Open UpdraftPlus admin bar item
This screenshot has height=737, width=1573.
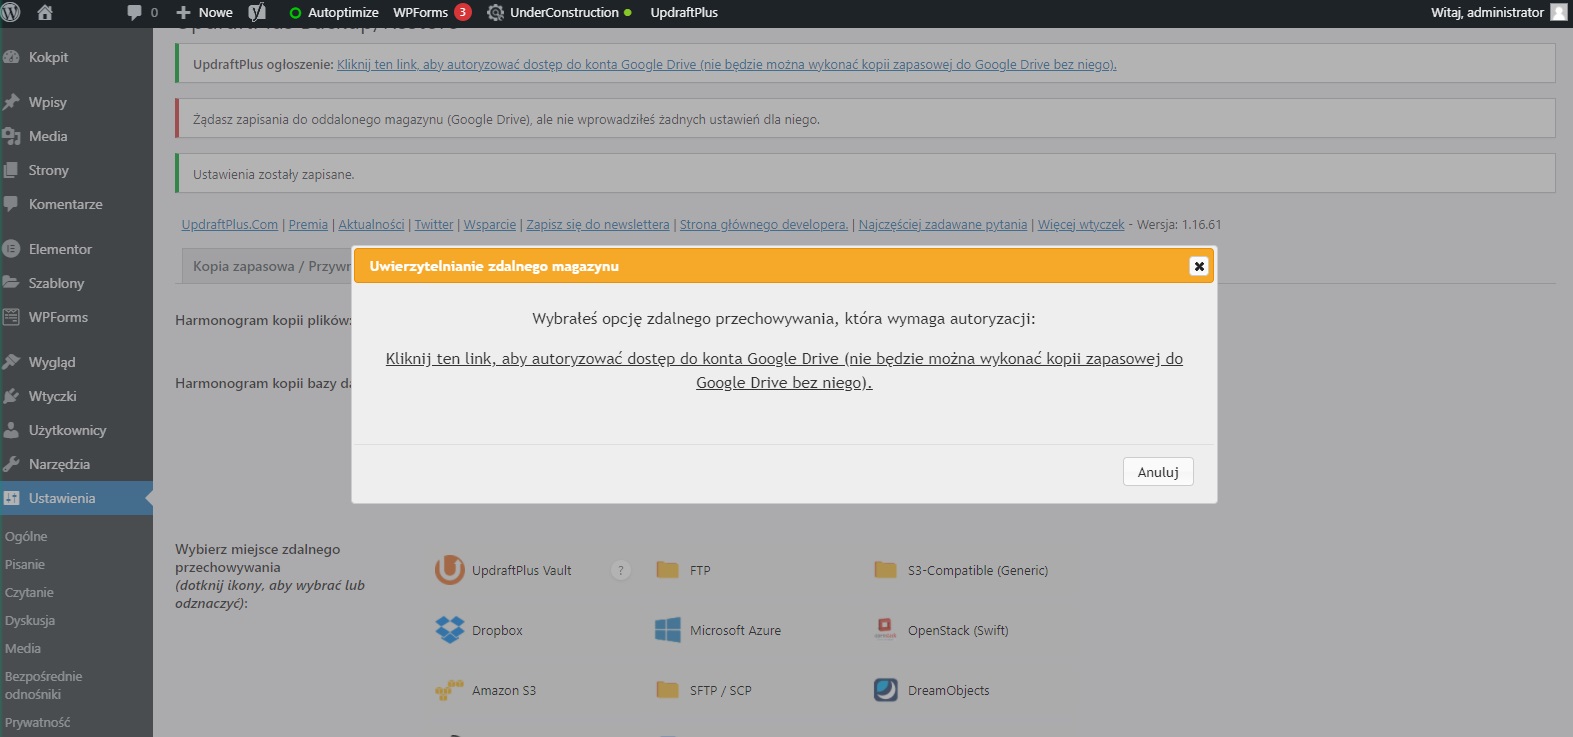[684, 13]
